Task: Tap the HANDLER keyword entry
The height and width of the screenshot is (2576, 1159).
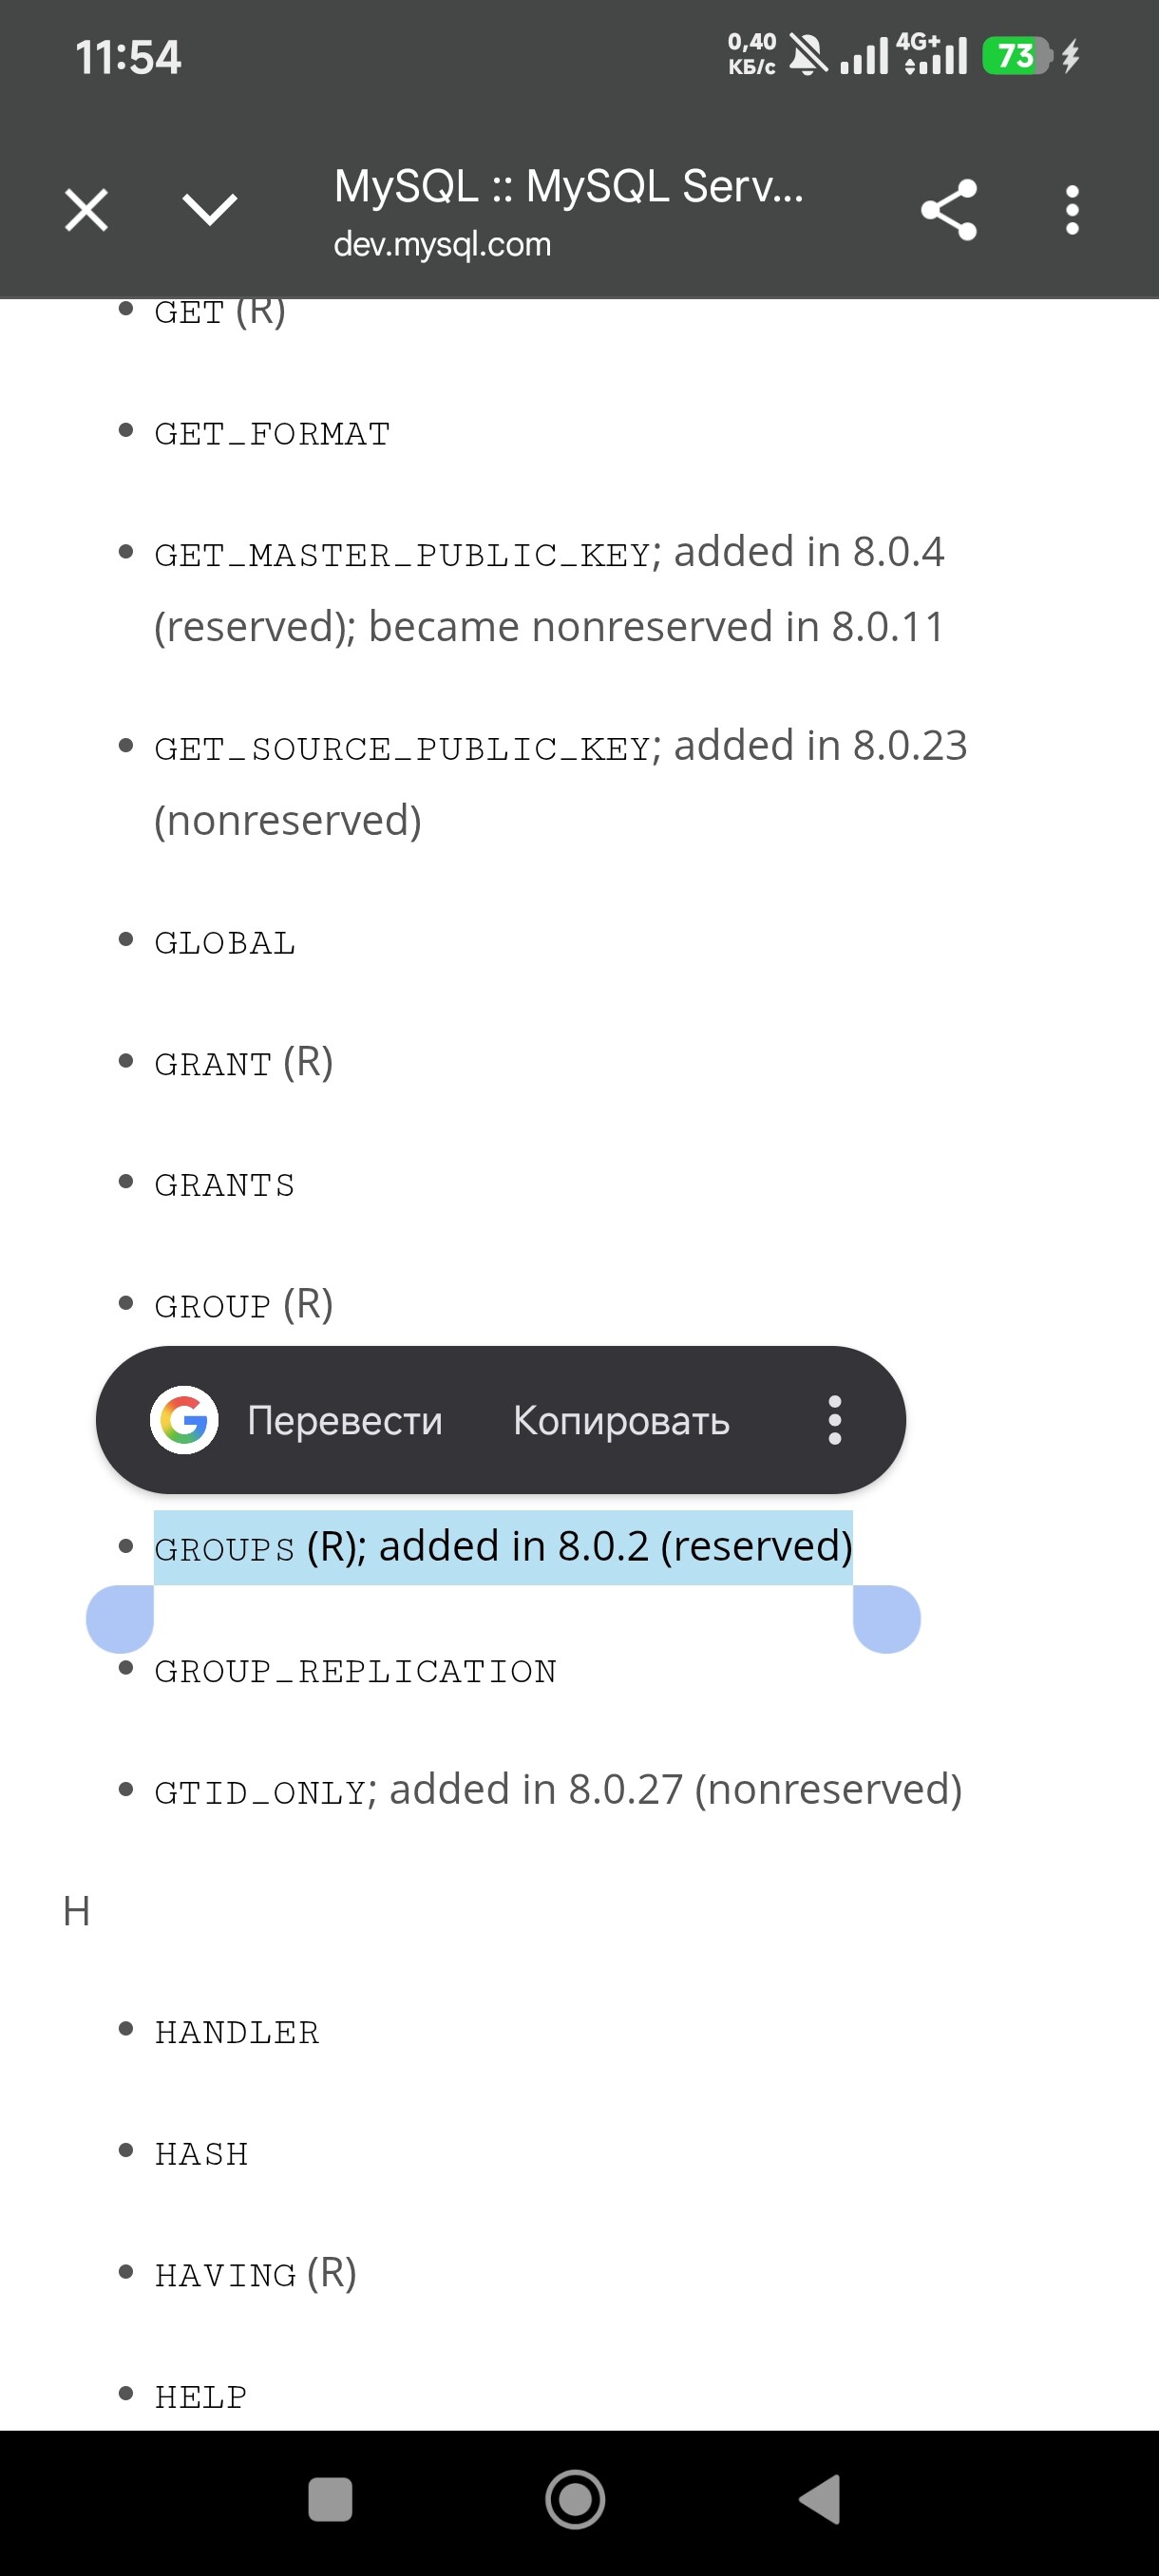Action: (237, 2032)
